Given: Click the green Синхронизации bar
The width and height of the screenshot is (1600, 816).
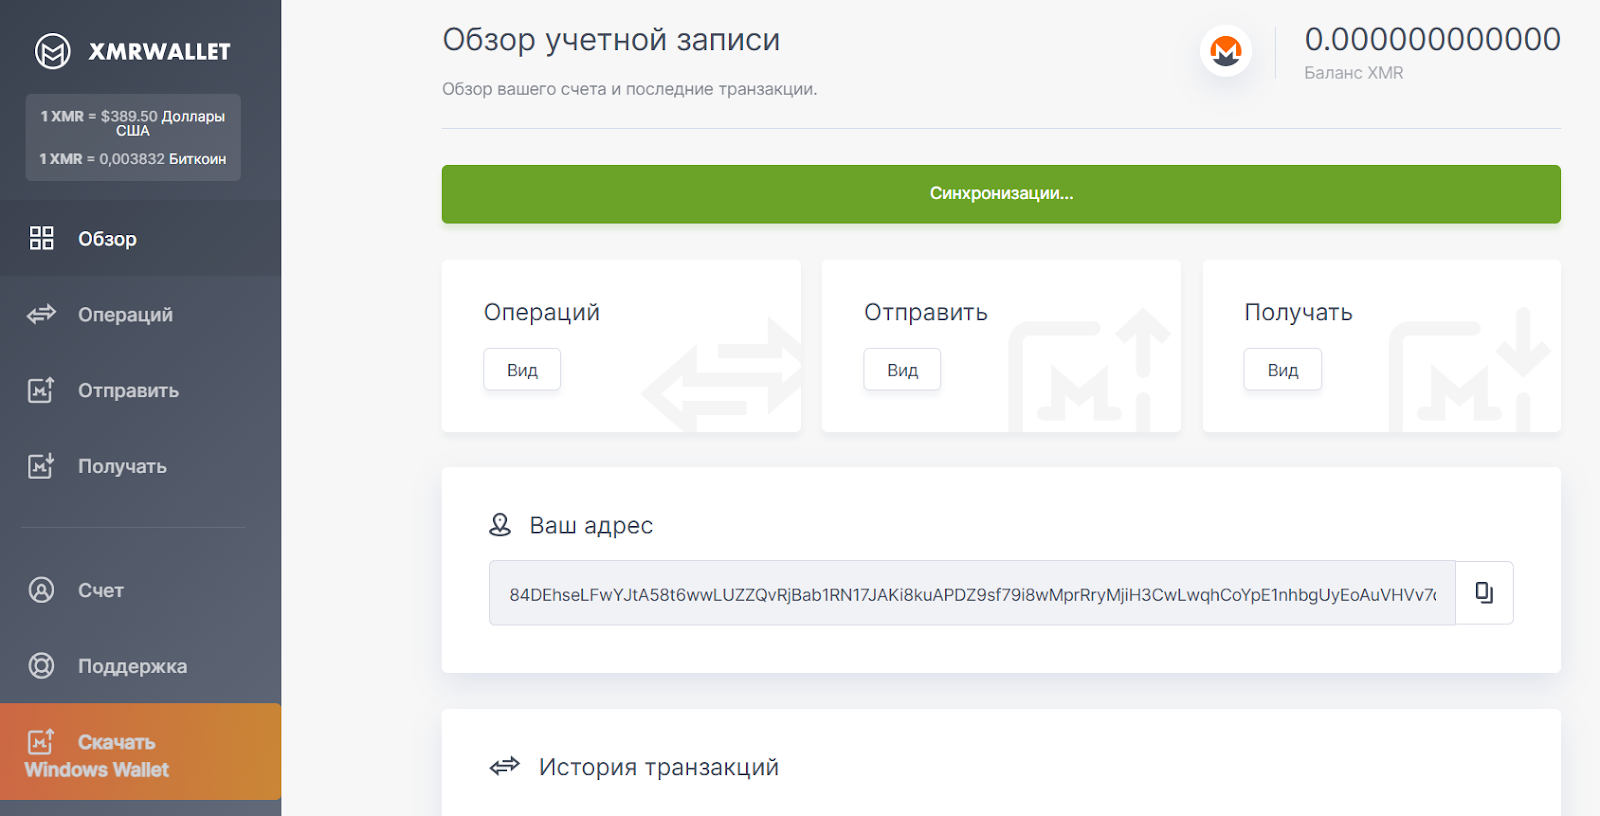Looking at the screenshot, I should pos(1001,194).
